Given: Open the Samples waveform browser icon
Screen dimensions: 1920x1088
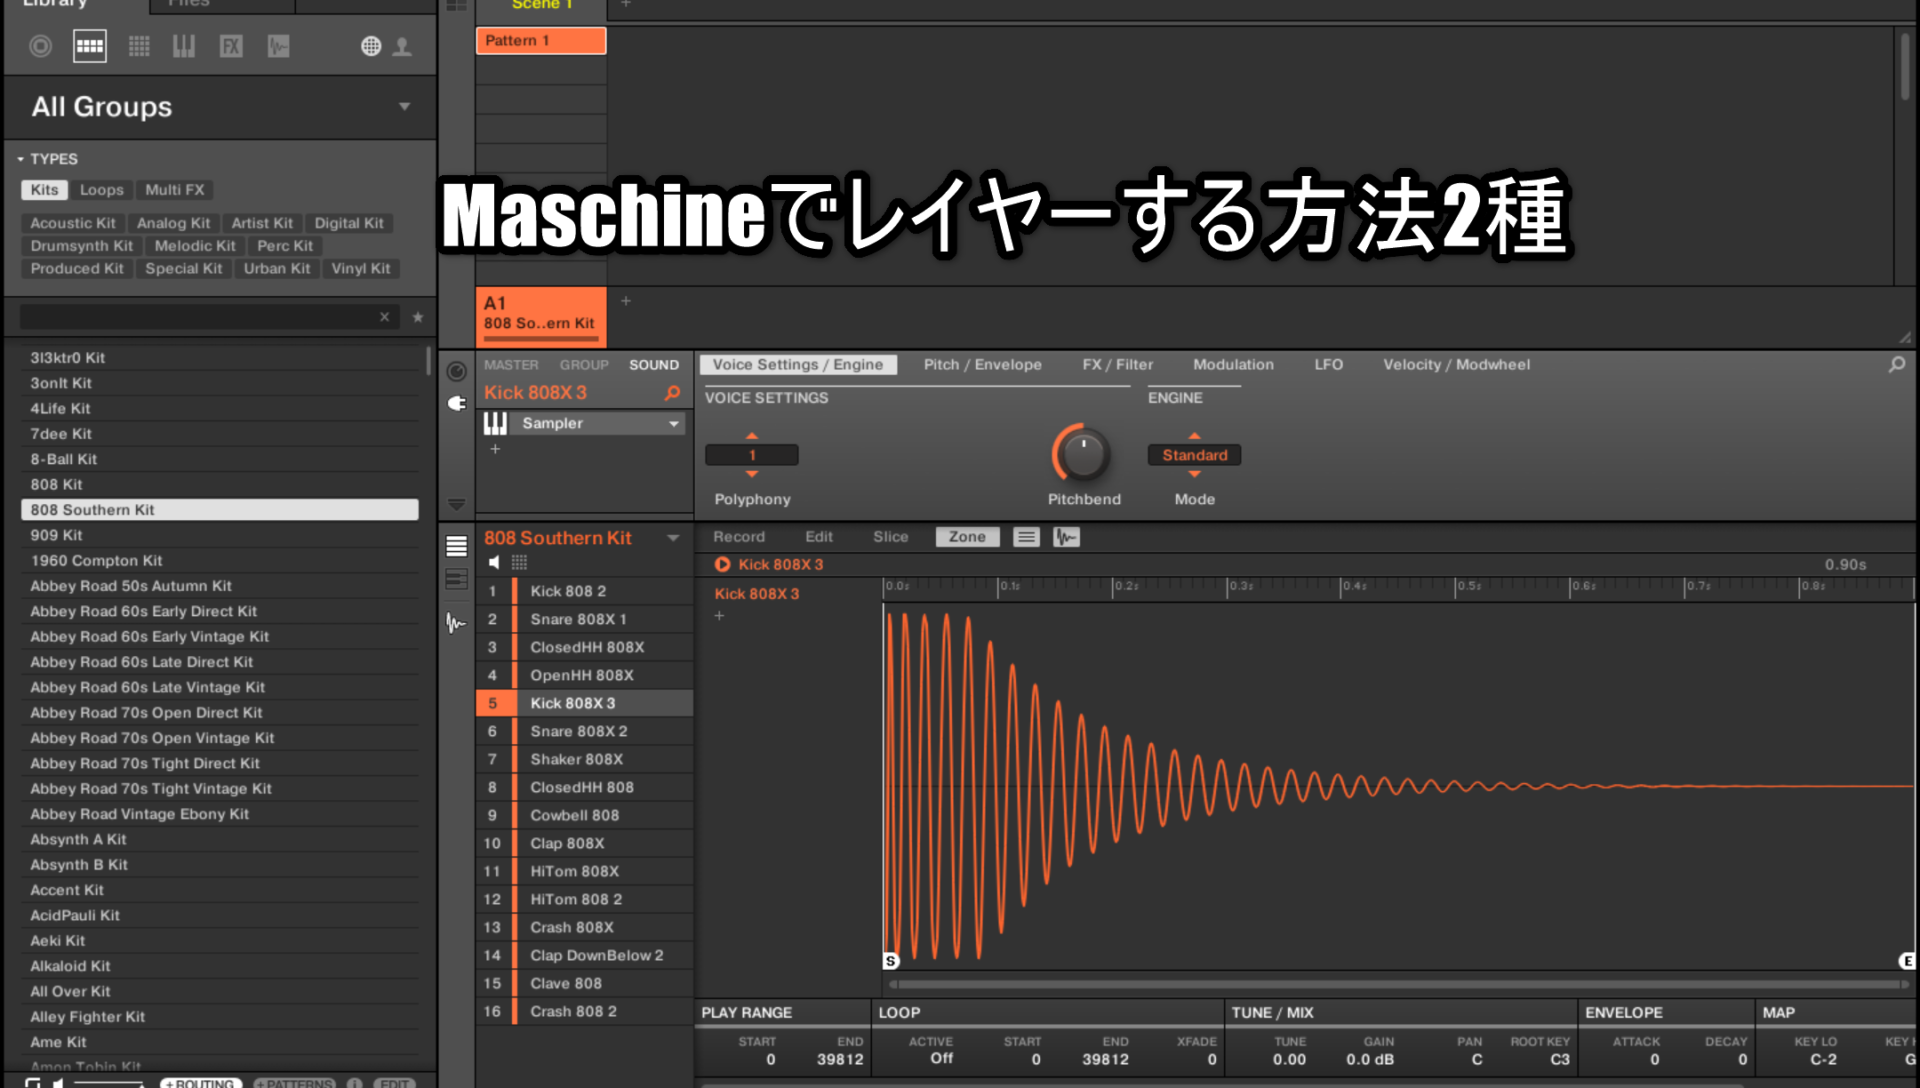Looking at the screenshot, I should [278, 46].
